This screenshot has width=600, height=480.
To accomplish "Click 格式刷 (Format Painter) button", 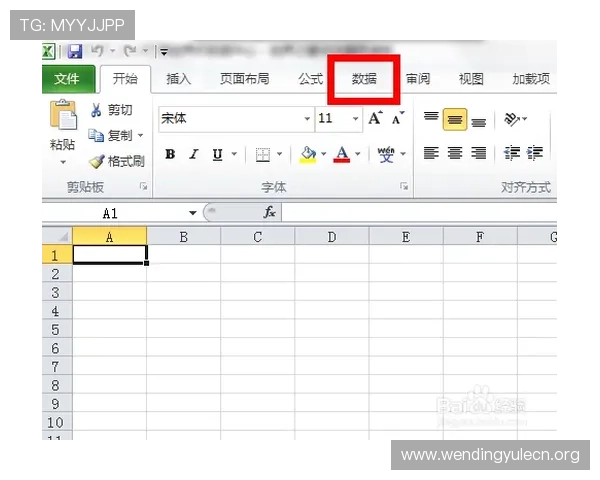I will (117, 161).
